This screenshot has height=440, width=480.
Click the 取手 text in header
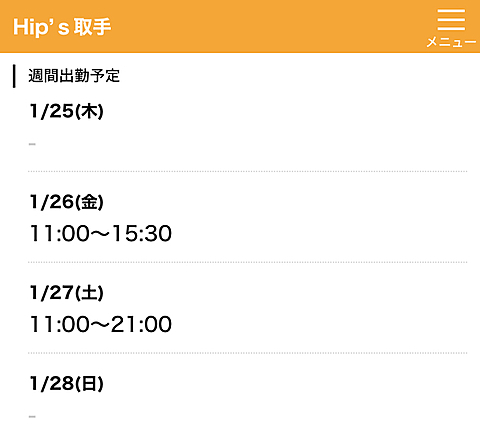[93, 26]
